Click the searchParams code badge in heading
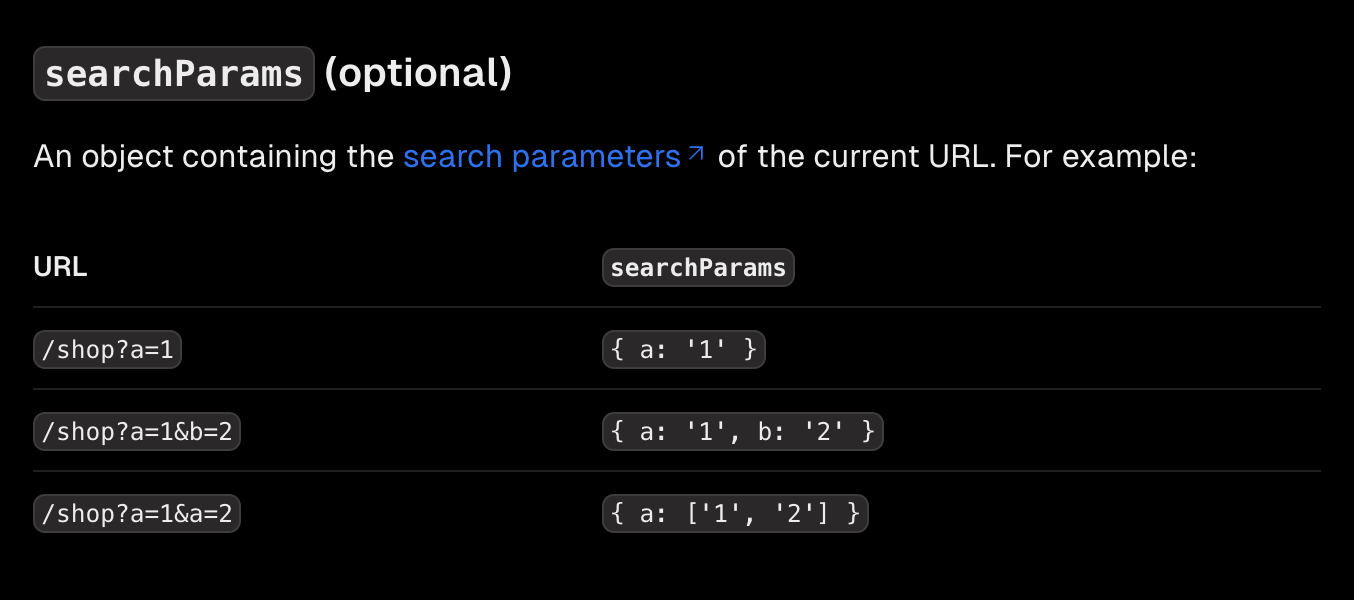The width and height of the screenshot is (1354, 600). (x=174, y=74)
